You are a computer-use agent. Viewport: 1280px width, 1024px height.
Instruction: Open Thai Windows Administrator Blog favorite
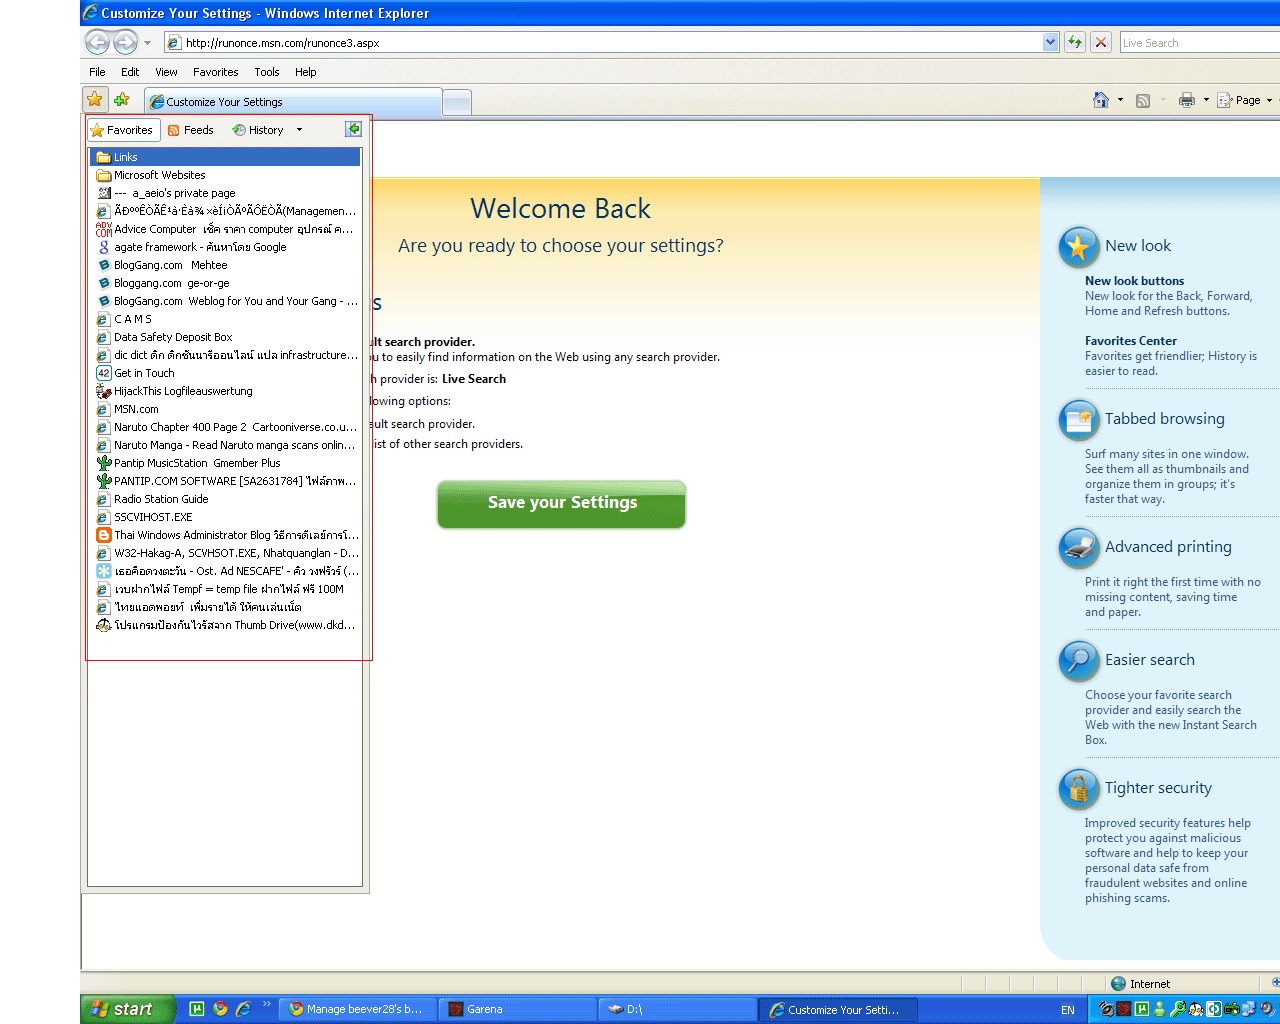225,535
